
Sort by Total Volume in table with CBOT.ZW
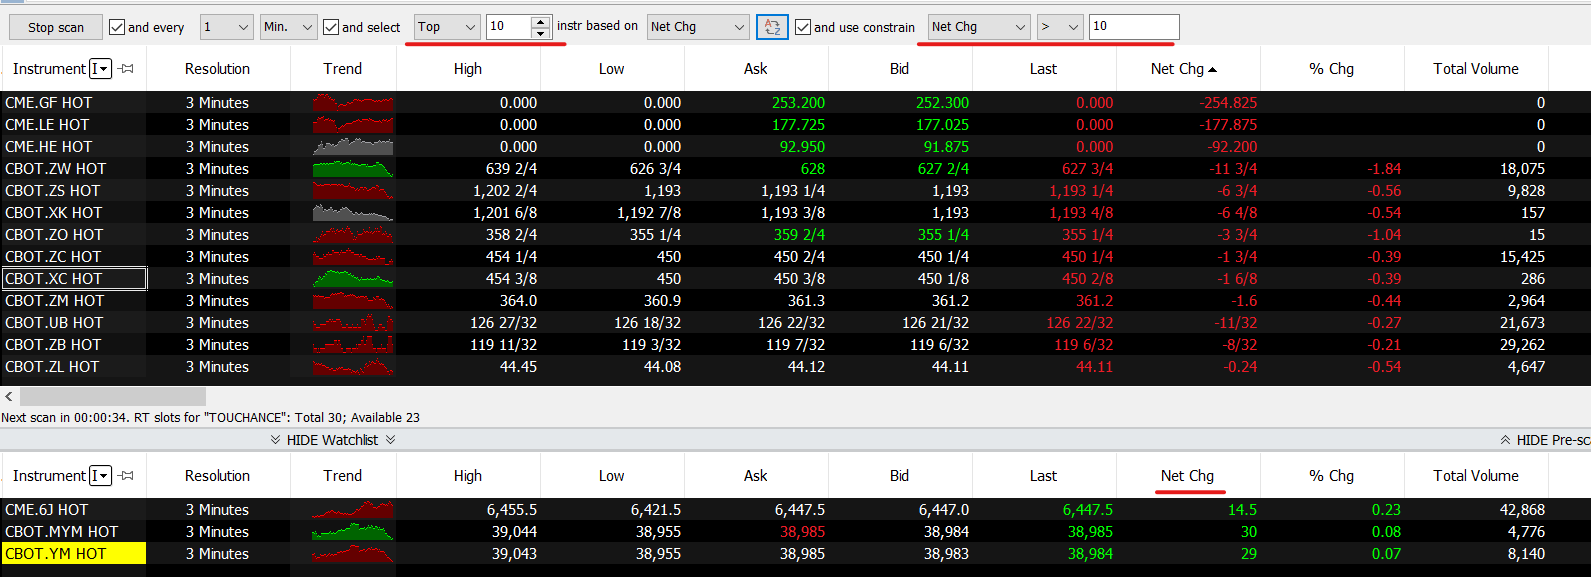click(x=1476, y=69)
